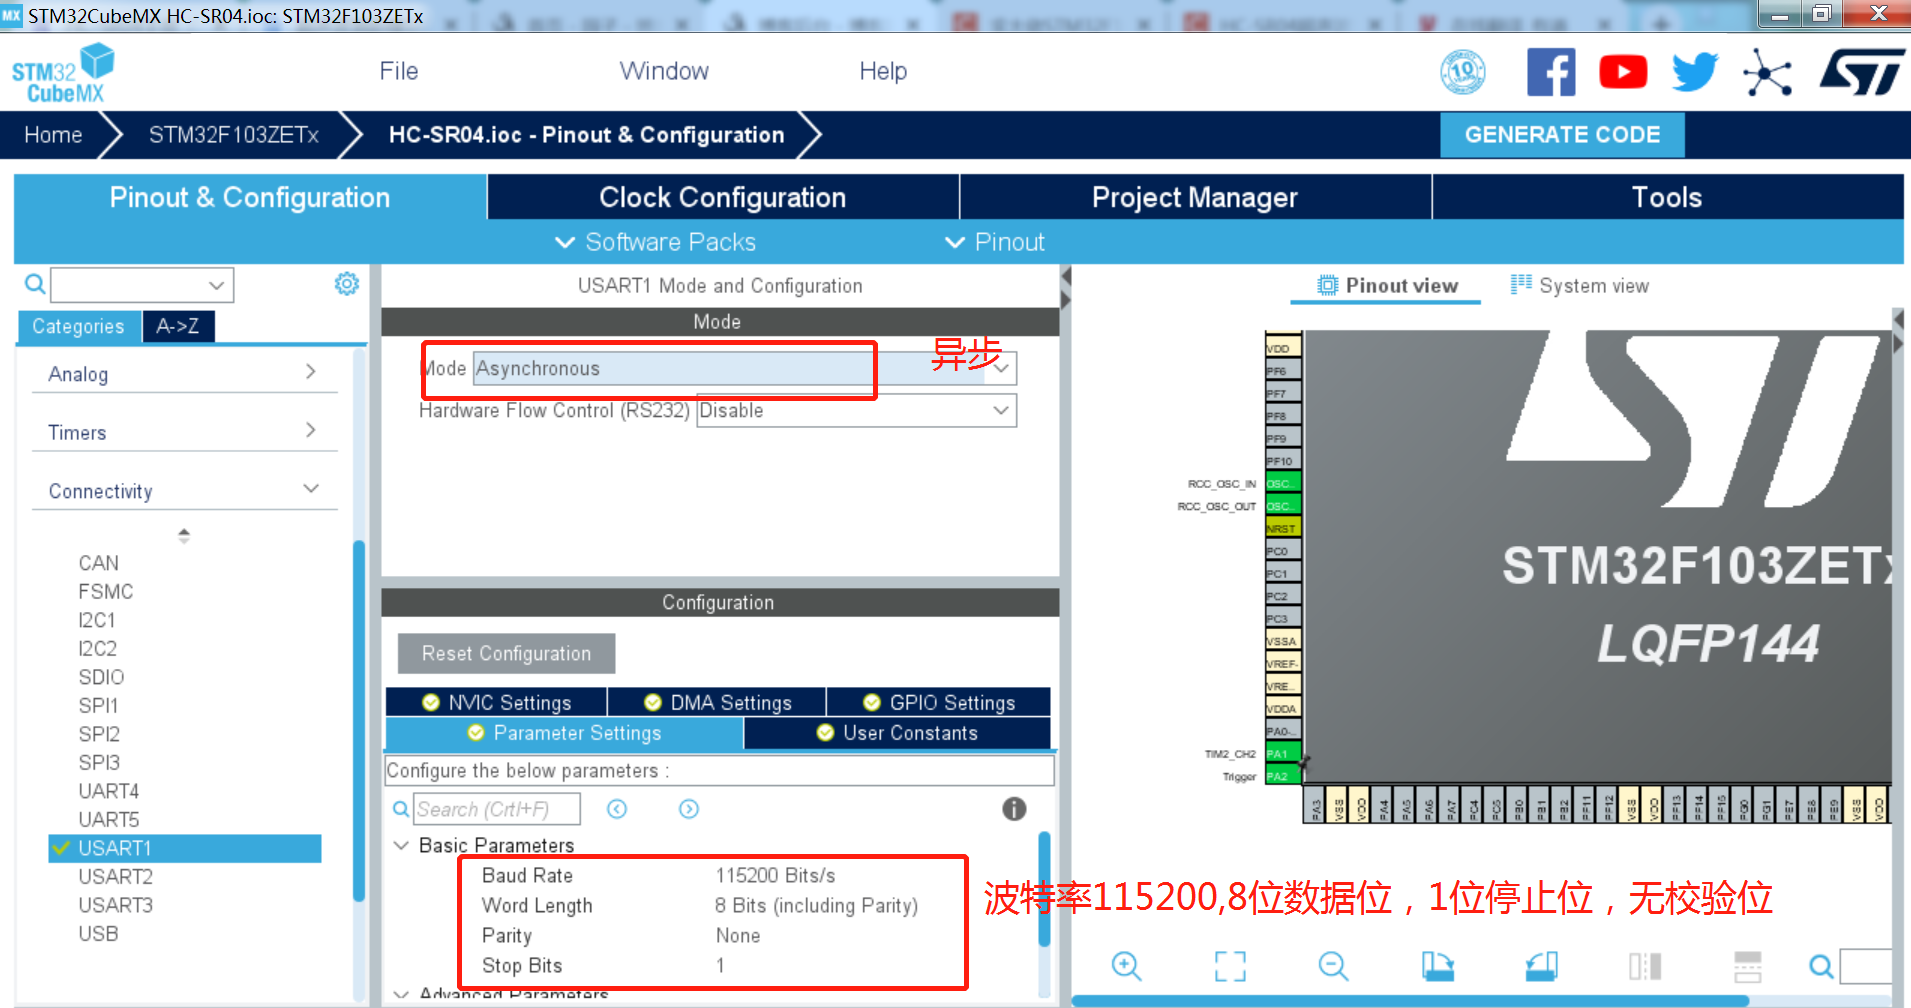Viewport: 1911px width, 1008px height.
Task: Click the horizontal split view icon
Action: click(x=1748, y=966)
